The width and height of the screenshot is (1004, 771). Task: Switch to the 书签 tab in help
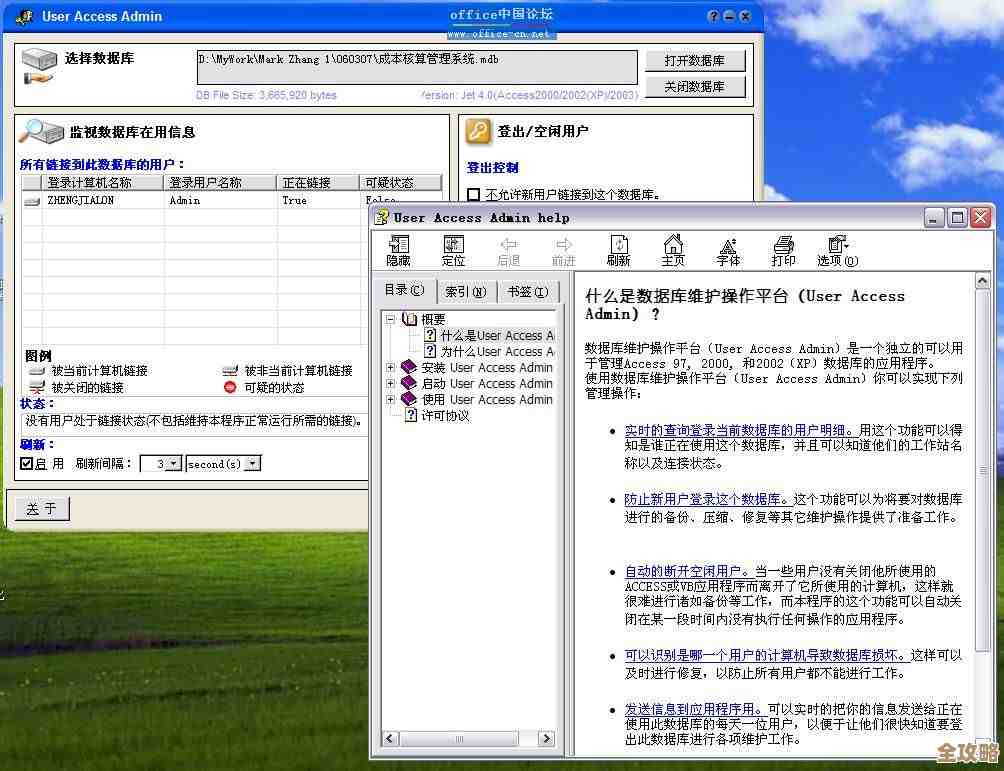pos(526,291)
